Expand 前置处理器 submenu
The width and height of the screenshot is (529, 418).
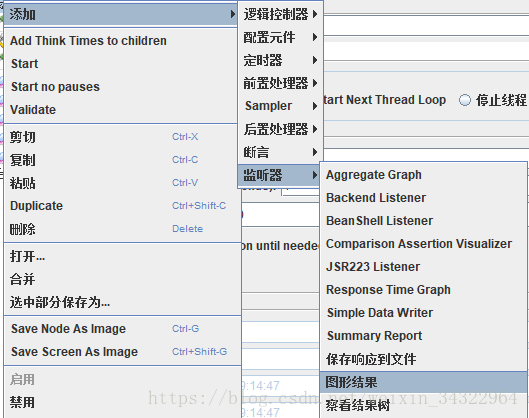280,83
